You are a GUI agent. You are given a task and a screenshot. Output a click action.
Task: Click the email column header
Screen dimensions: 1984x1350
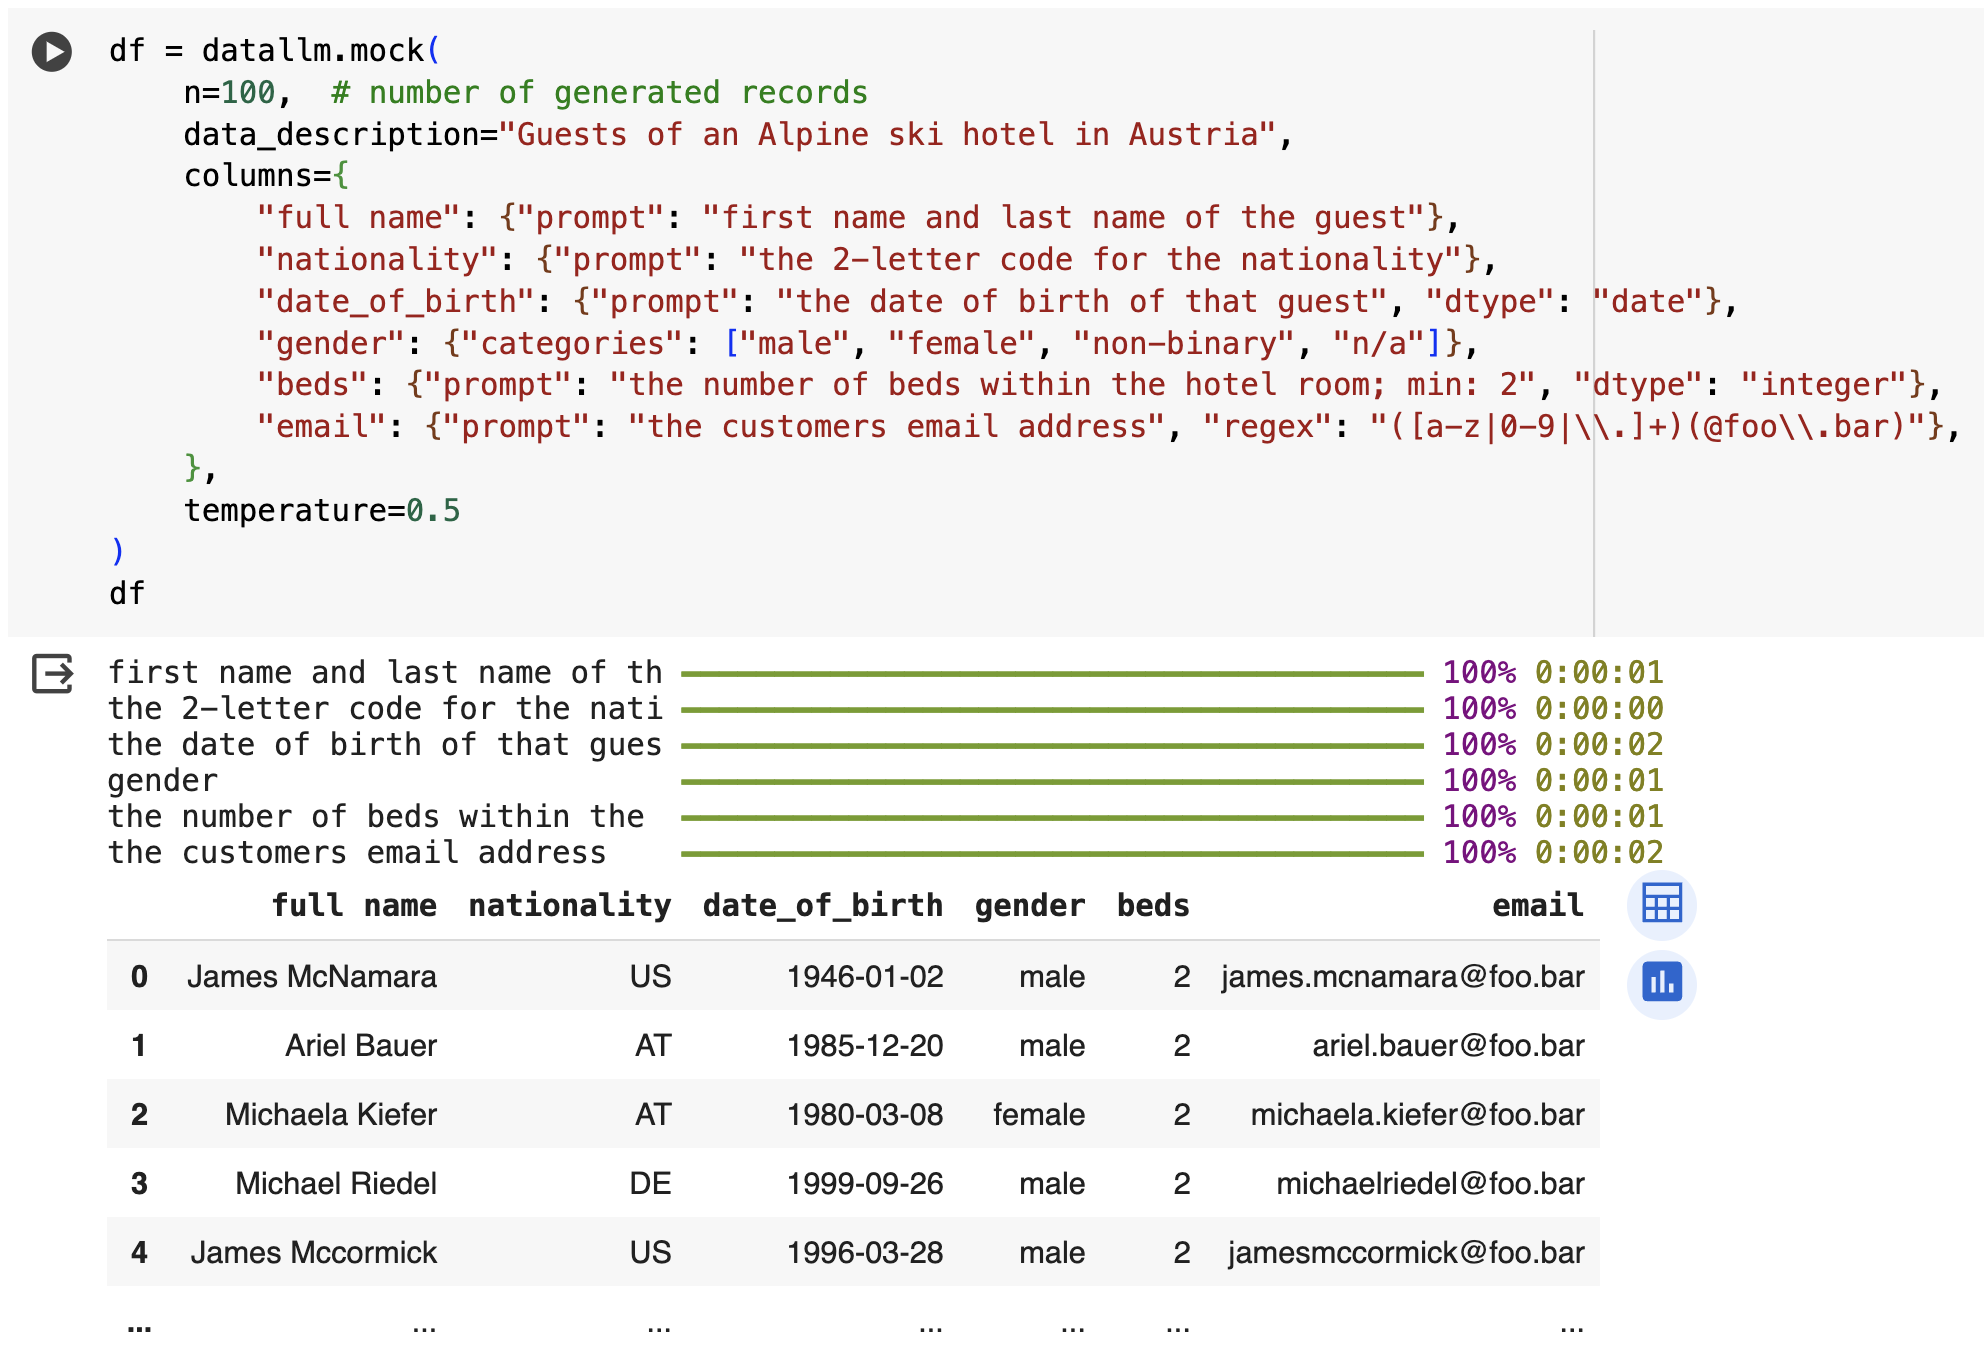(x=1537, y=905)
